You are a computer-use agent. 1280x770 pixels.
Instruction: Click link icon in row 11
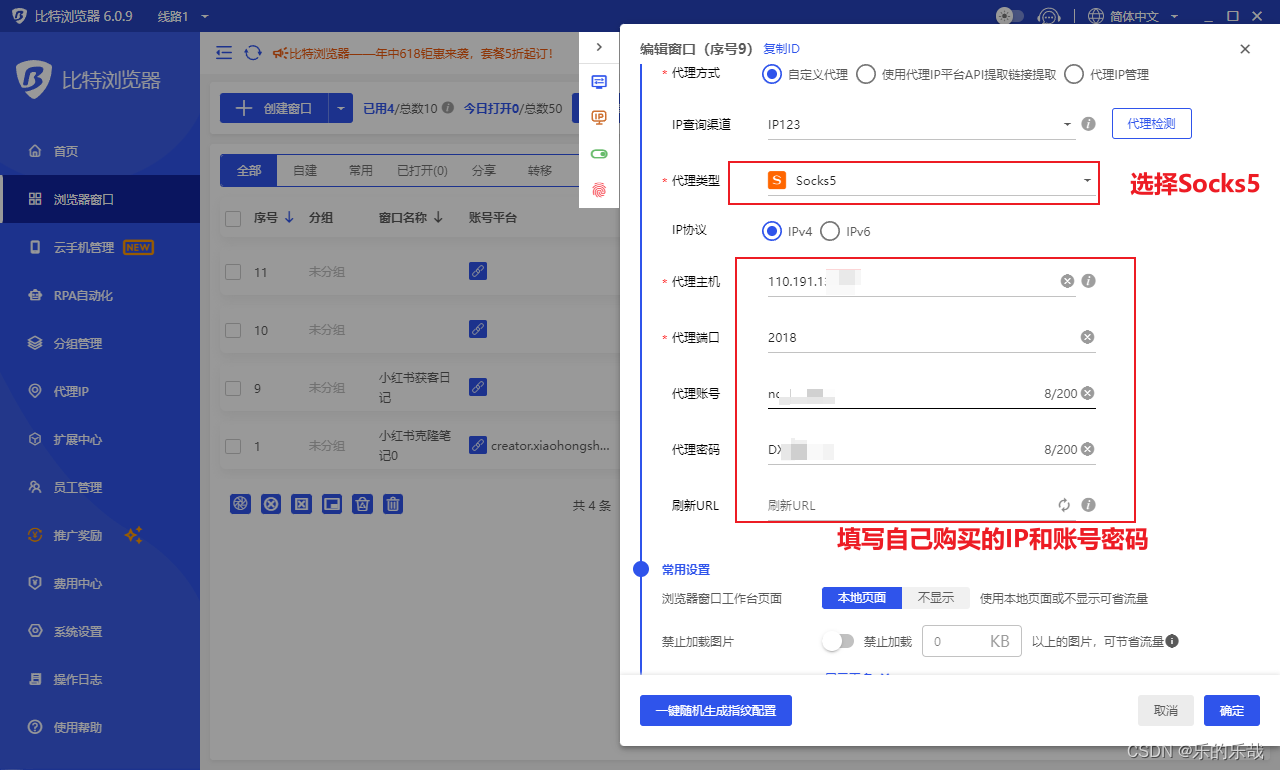click(478, 271)
